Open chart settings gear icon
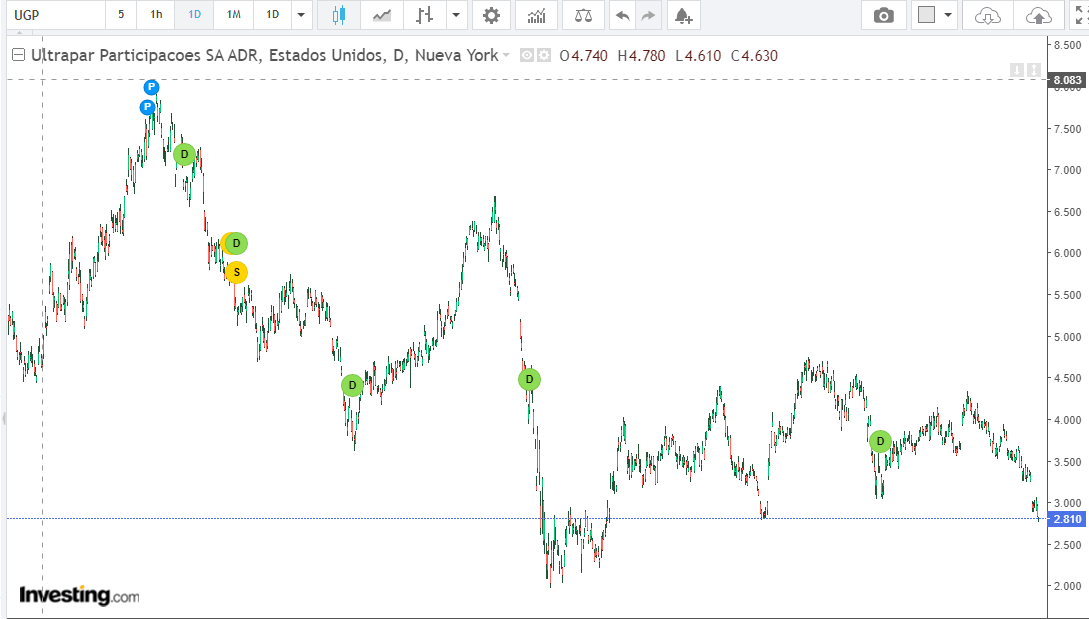Image resolution: width=1089 pixels, height=619 pixels. click(x=491, y=15)
